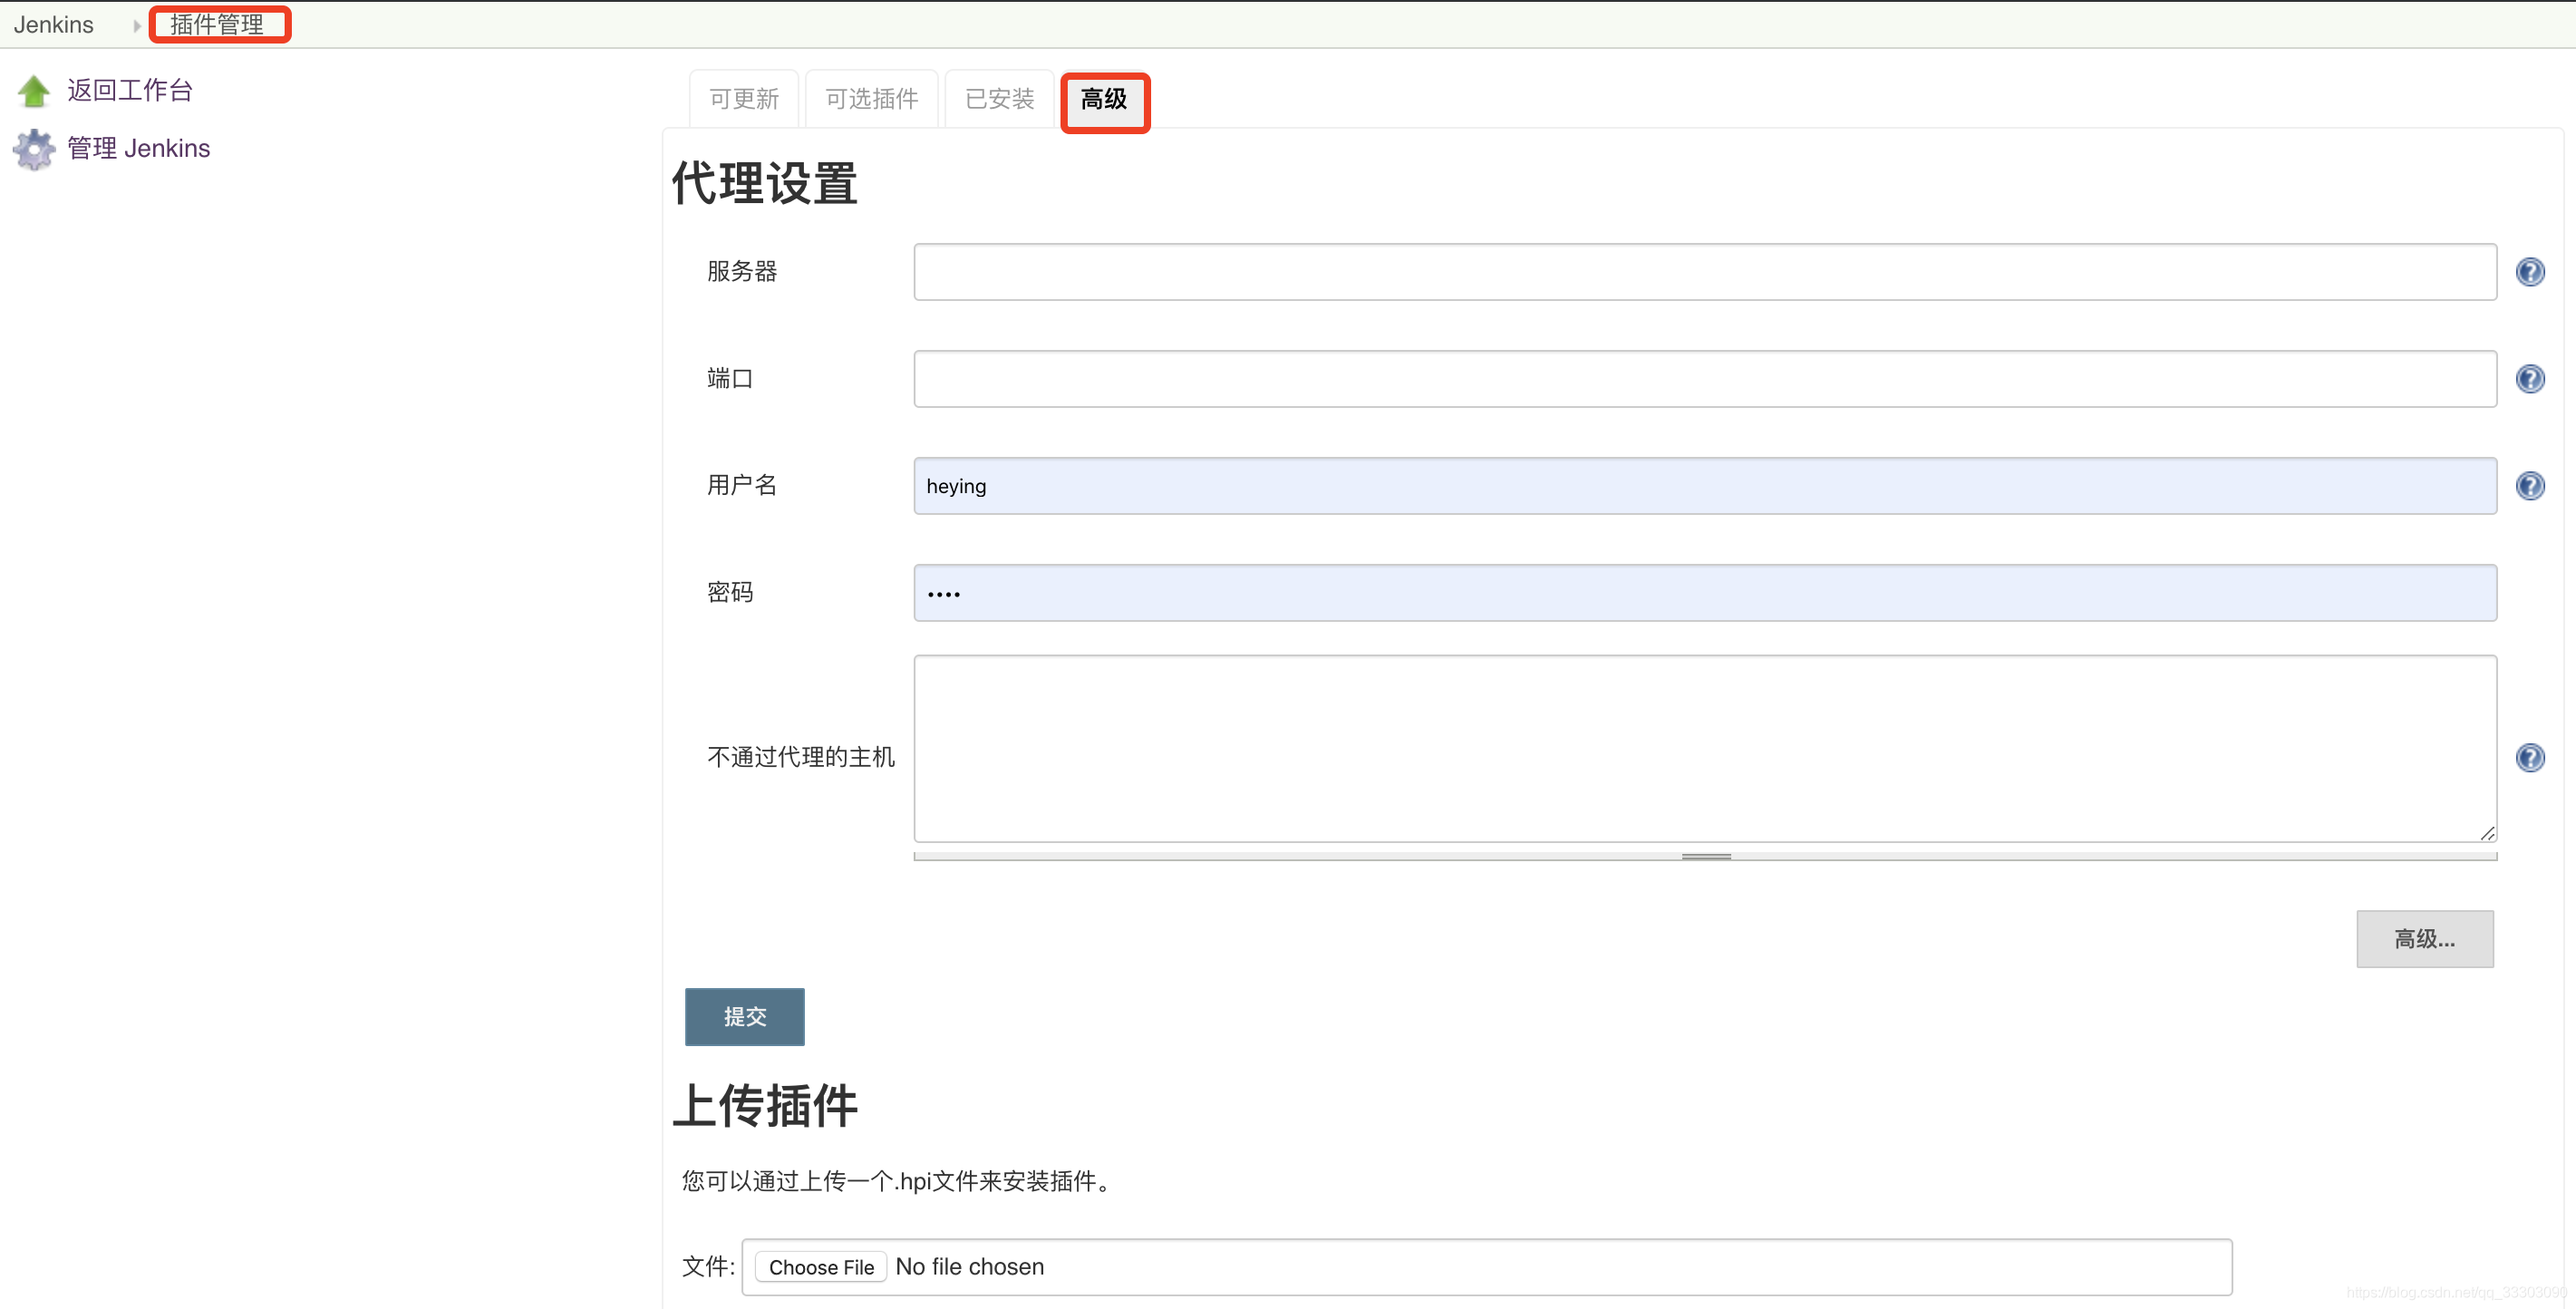Click the 不通过代理的主机 text area
The image size is (2576, 1309).
pyautogui.click(x=1705, y=749)
